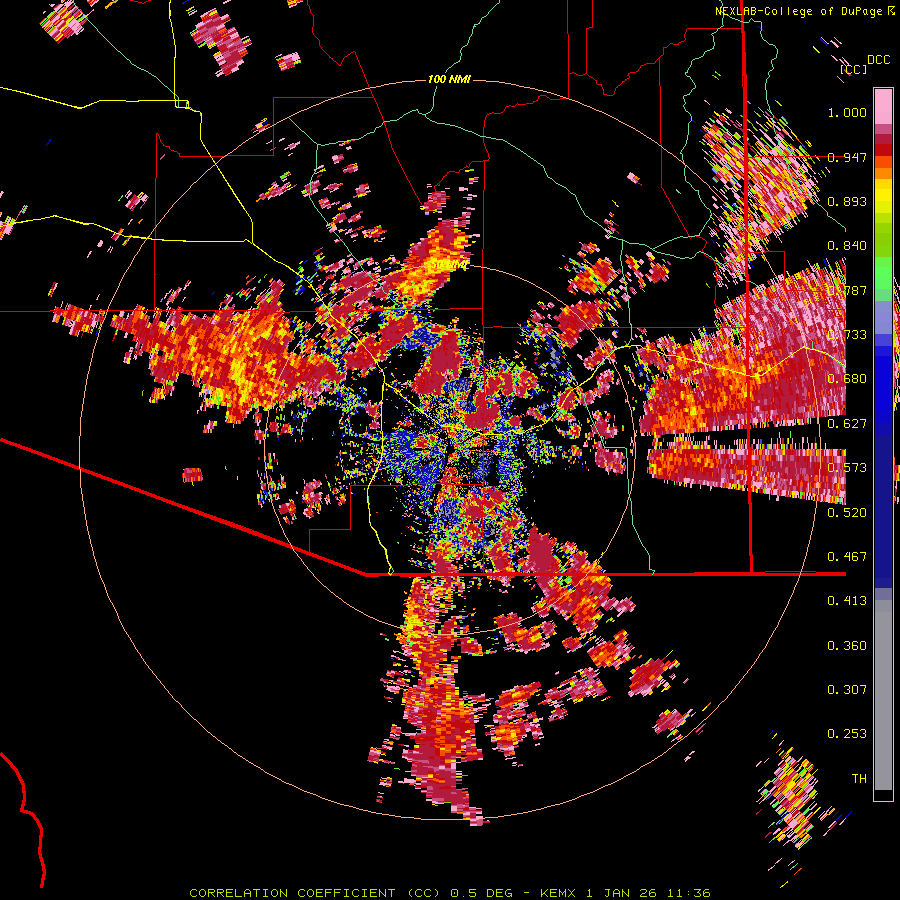Viewport: 900px width, 900px height.
Task: Click the 0.893 legend value
Action: click(x=847, y=201)
